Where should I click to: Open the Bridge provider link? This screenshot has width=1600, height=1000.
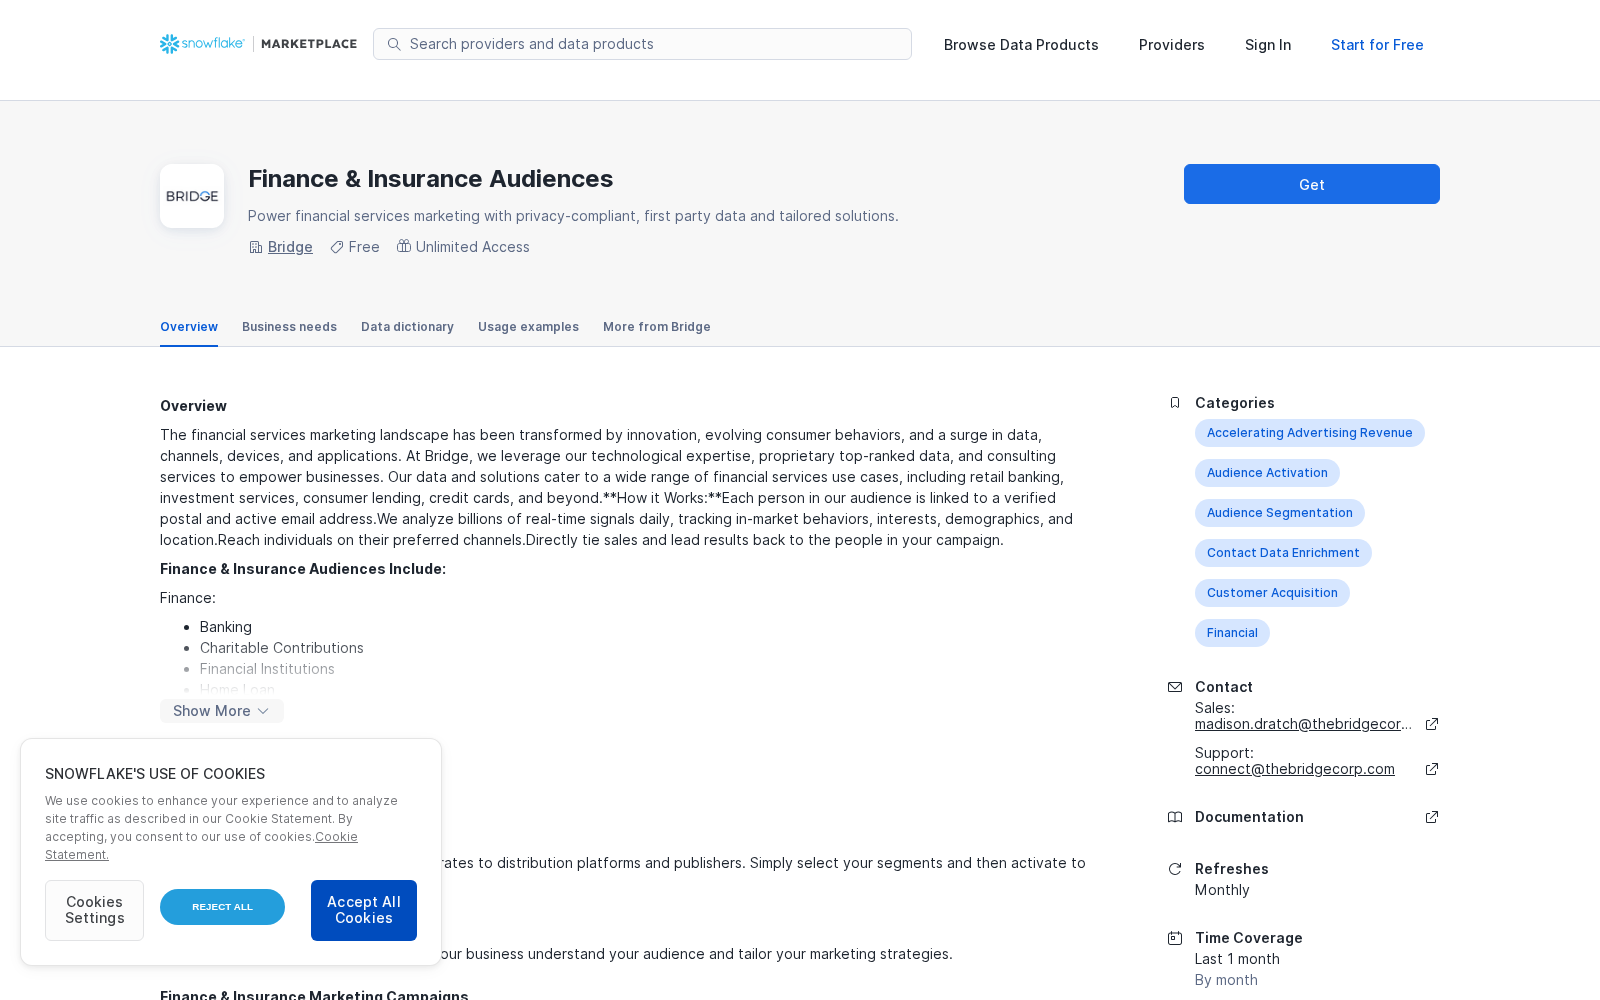pos(290,247)
